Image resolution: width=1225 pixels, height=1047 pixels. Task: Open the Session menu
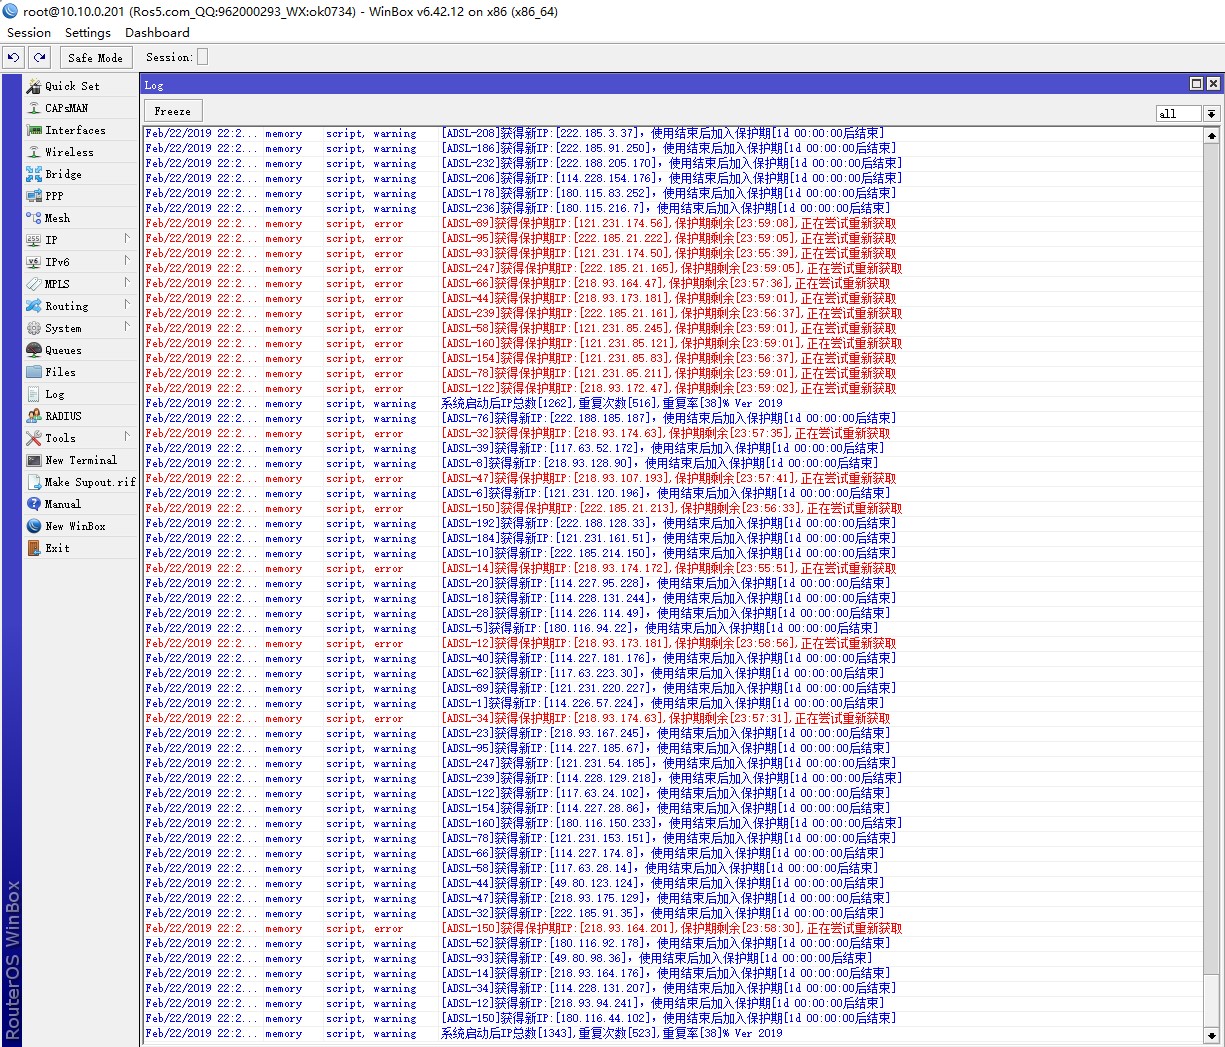click(x=29, y=32)
